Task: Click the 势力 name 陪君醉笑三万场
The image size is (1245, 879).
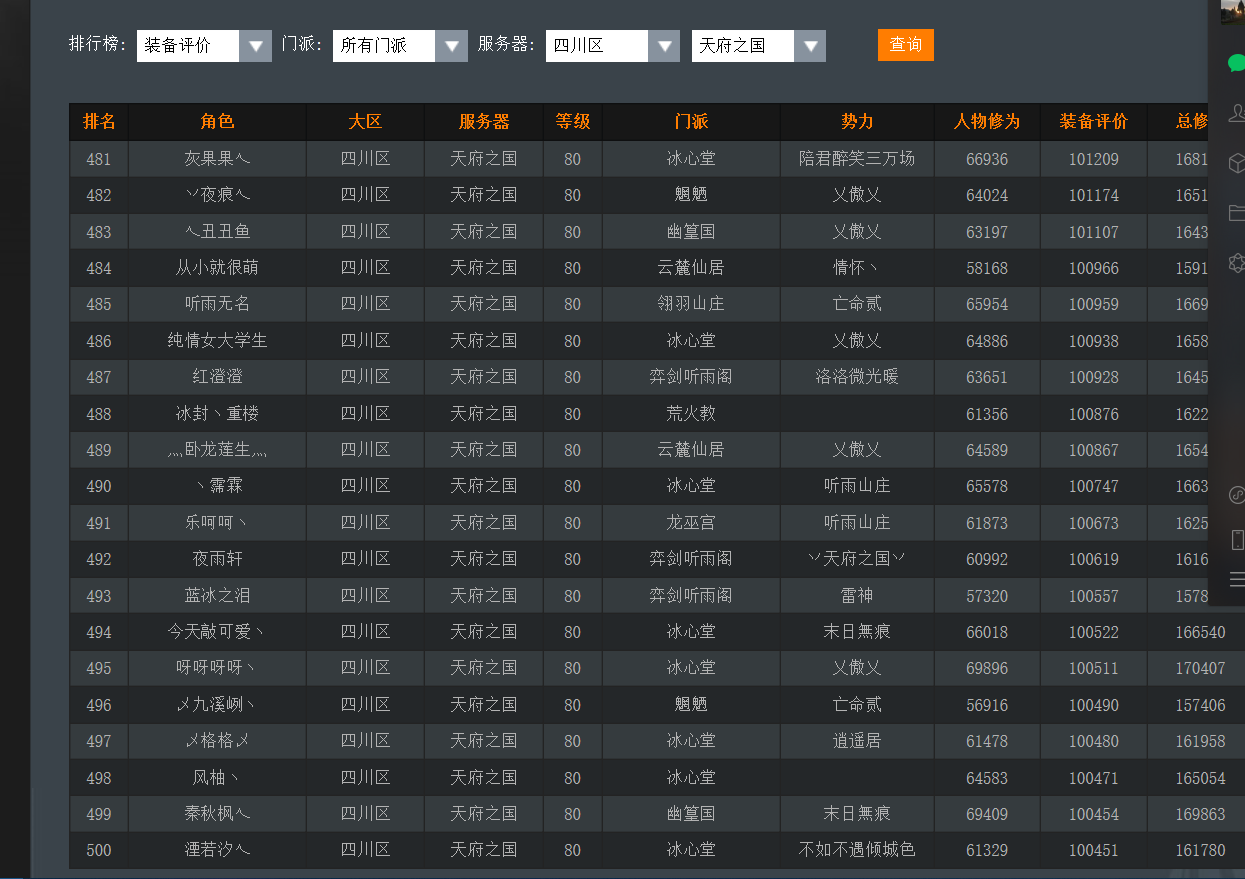Action: click(x=857, y=159)
